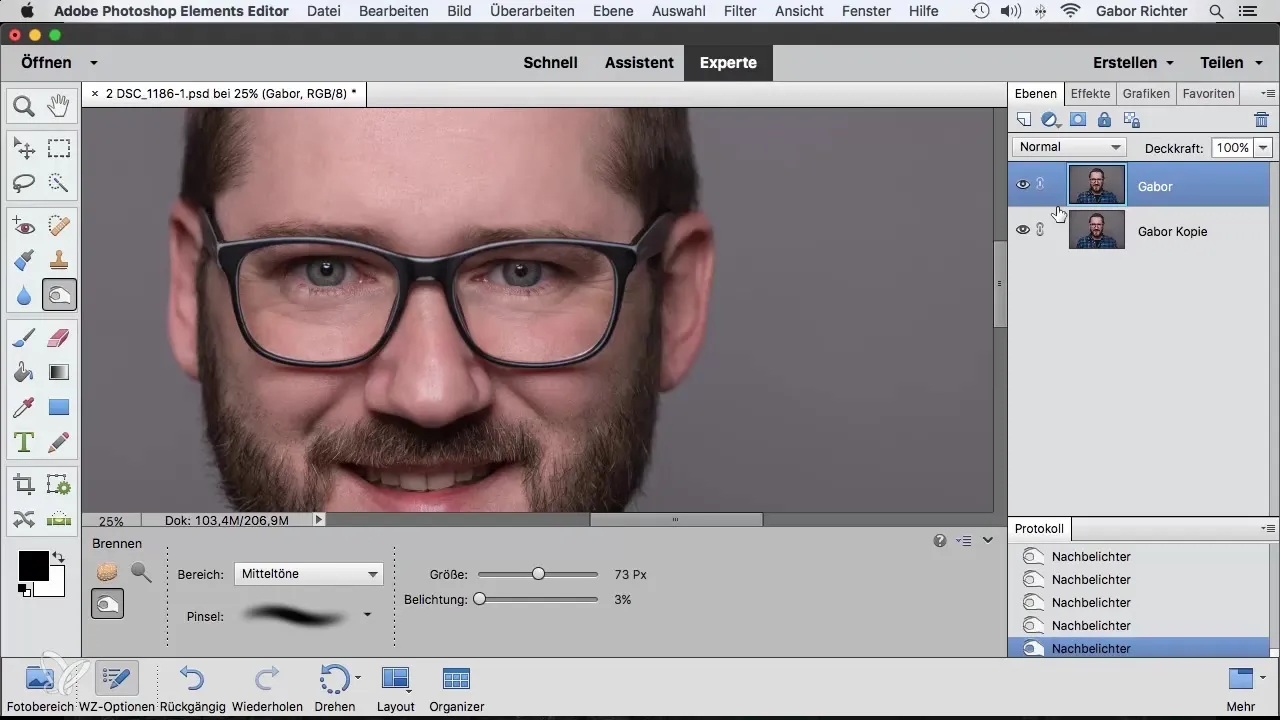Expand the Teilen menu

1229,62
